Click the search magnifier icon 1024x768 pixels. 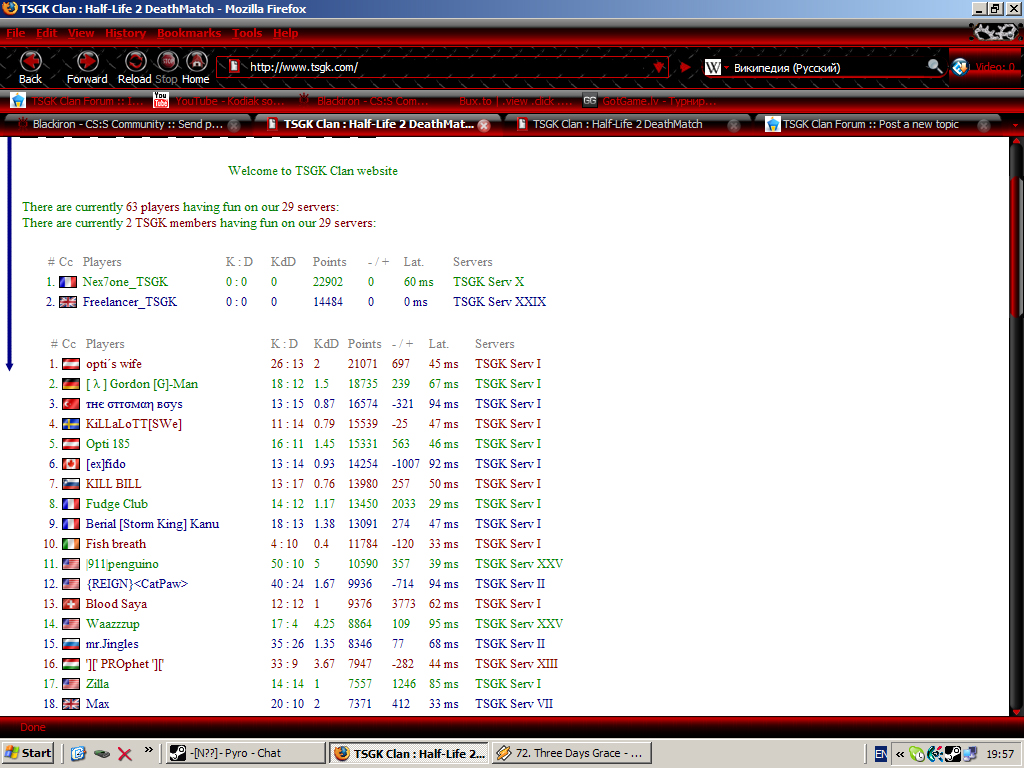click(934, 67)
